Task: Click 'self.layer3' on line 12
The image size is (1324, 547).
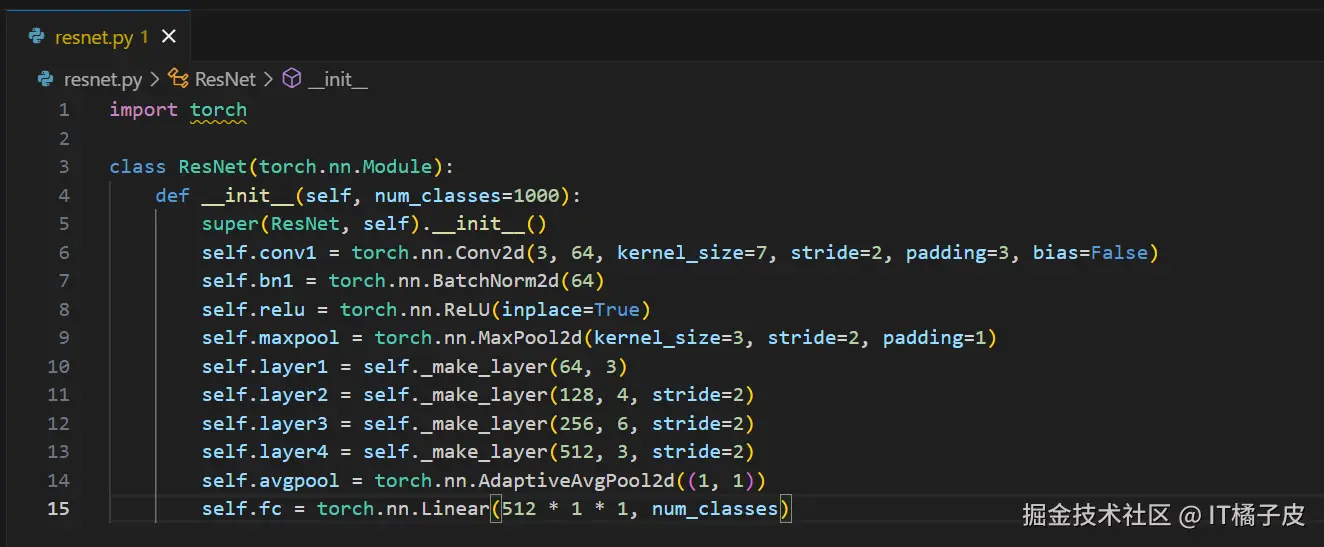Action: pyautogui.click(x=265, y=423)
